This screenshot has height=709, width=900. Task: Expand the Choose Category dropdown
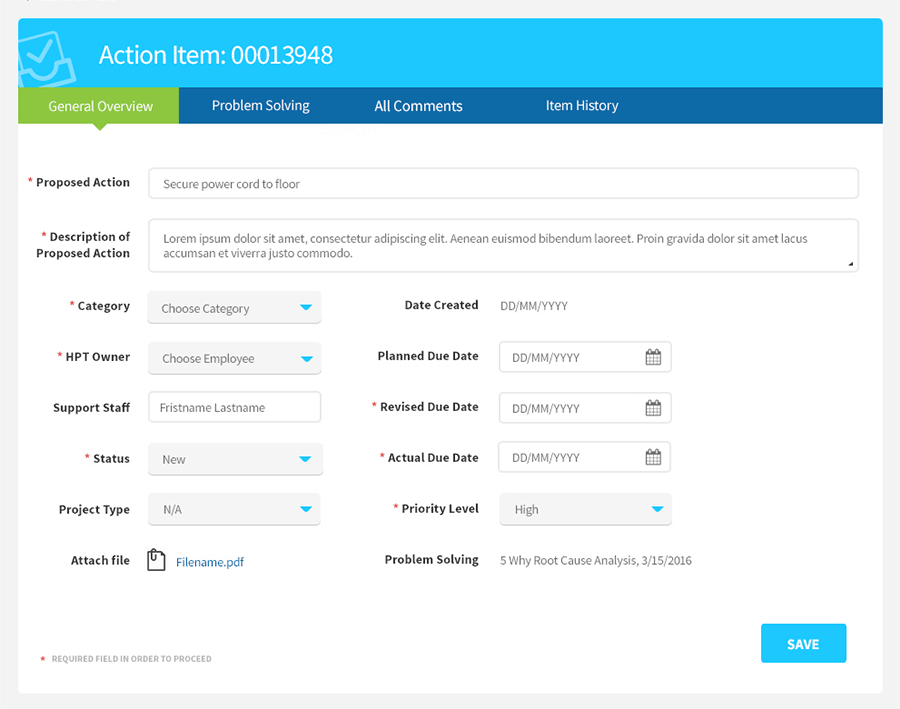pos(234,308)
